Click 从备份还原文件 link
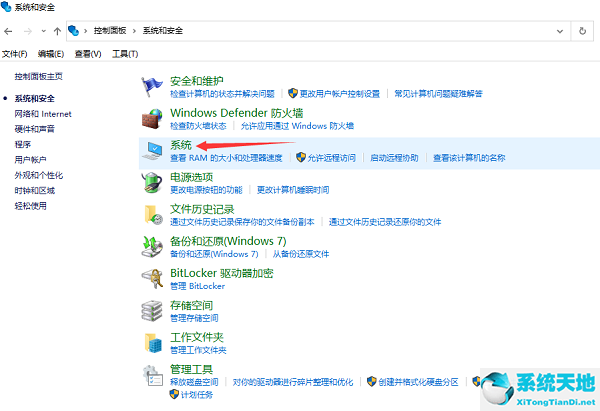 point(301,254)
